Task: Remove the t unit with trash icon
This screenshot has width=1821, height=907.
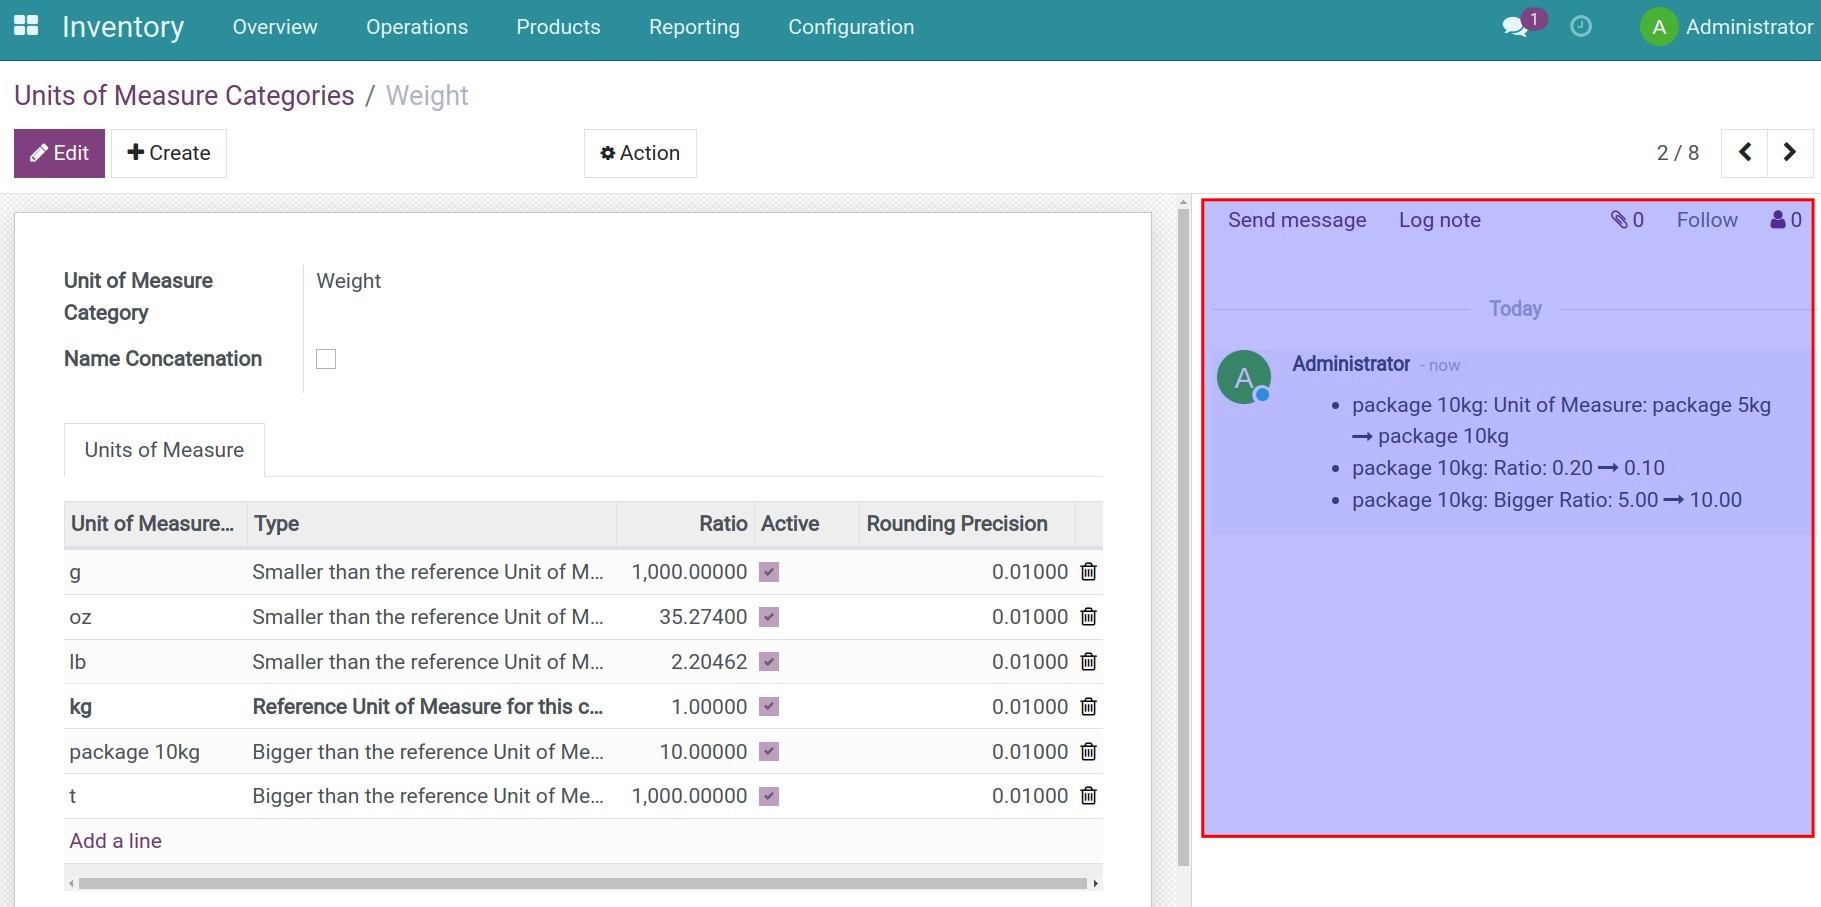Action: [1089, 796]
